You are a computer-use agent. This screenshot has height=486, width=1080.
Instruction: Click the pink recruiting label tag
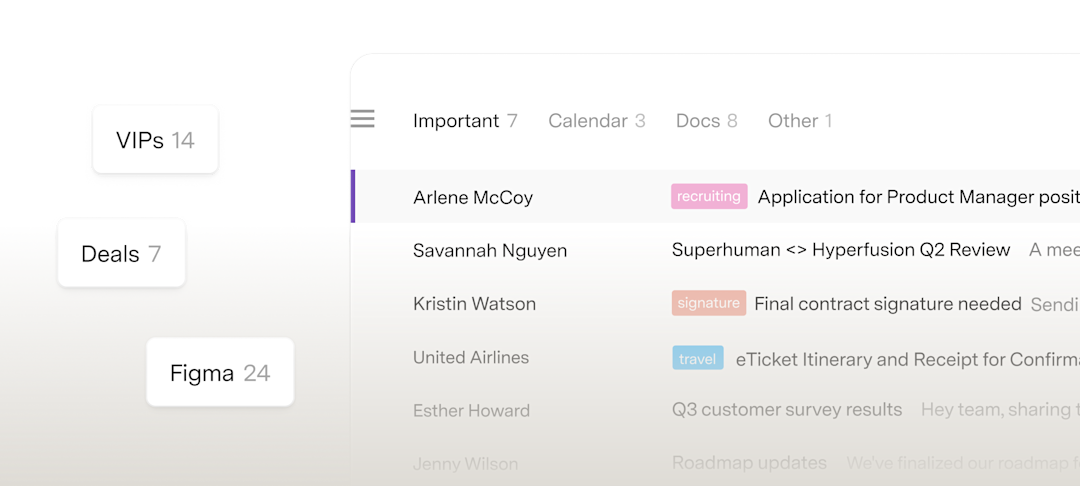click(709, 197)
